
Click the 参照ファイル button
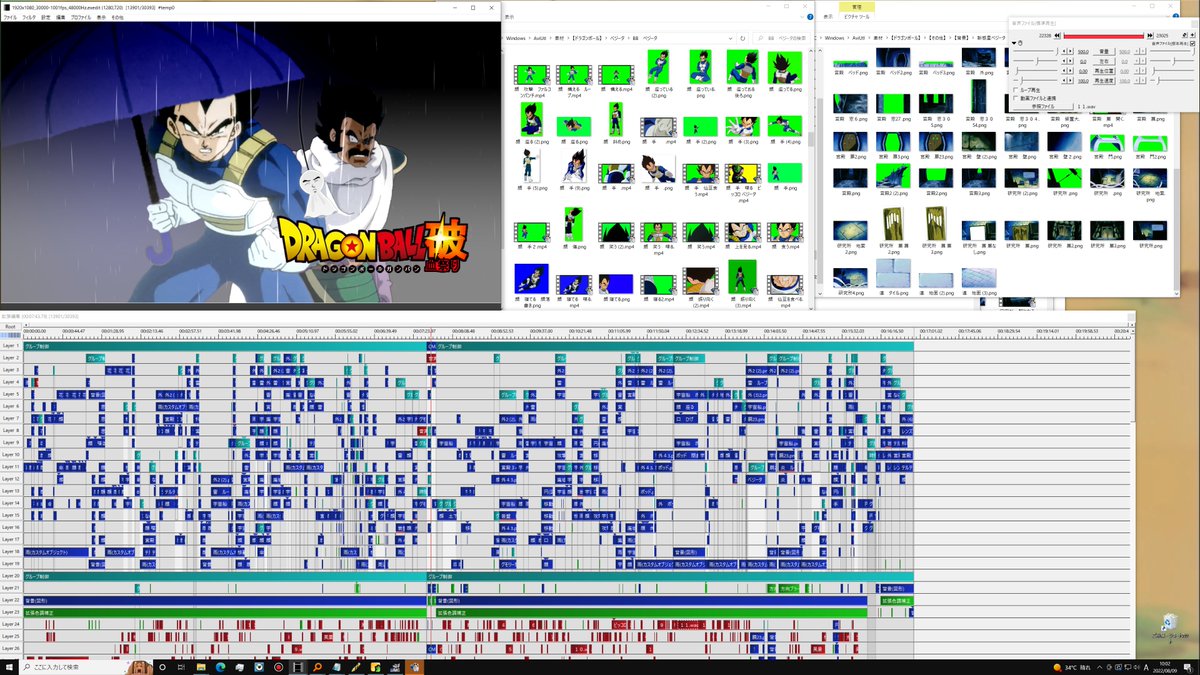pos(1043,106)
